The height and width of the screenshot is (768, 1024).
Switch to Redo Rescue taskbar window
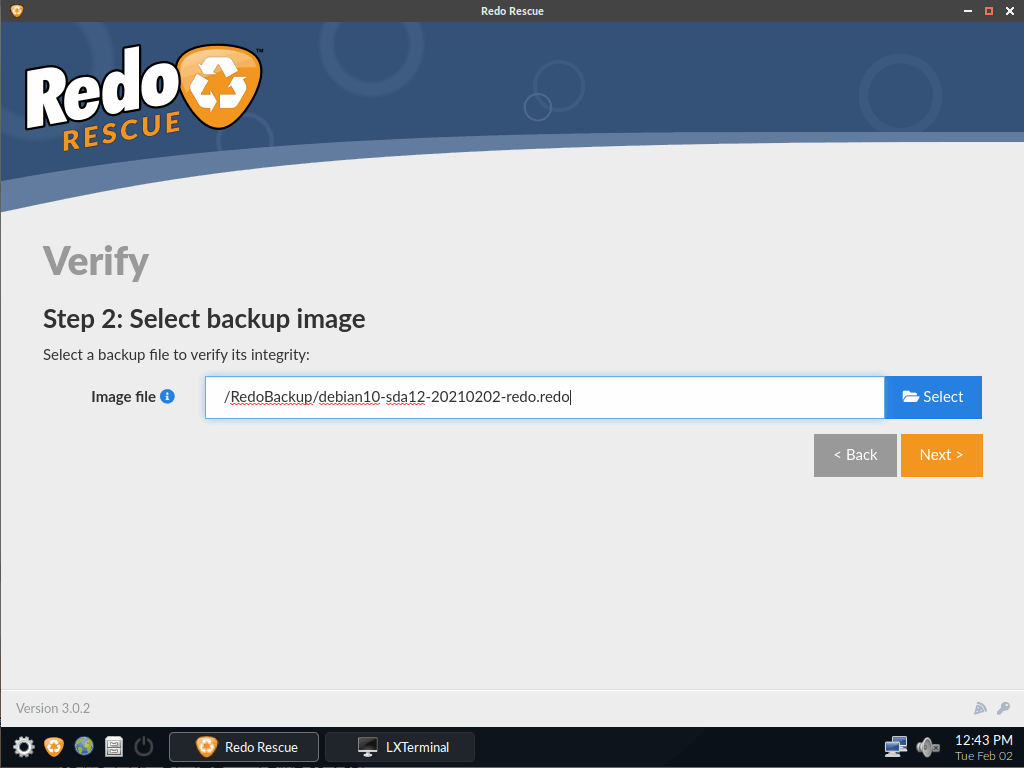244,747
